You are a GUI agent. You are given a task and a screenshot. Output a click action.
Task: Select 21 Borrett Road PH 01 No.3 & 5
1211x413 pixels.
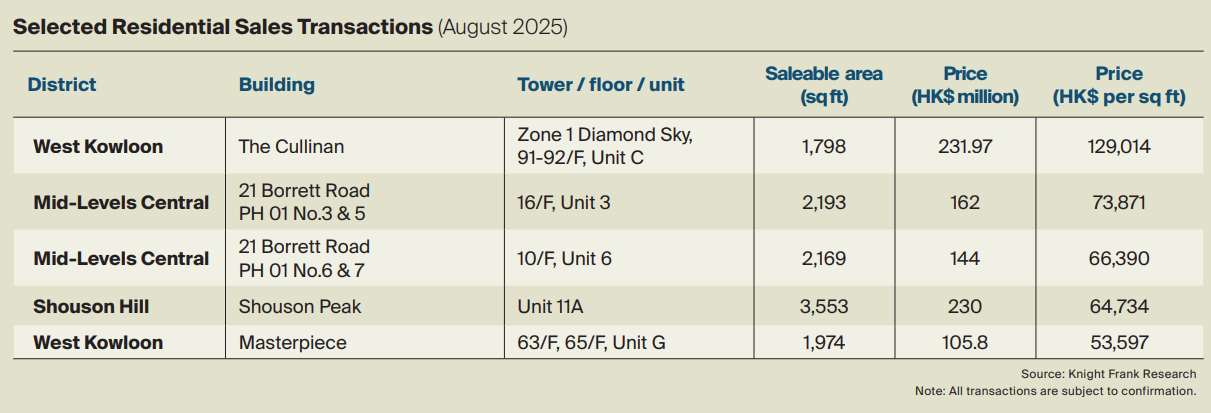tap(304, 202)
